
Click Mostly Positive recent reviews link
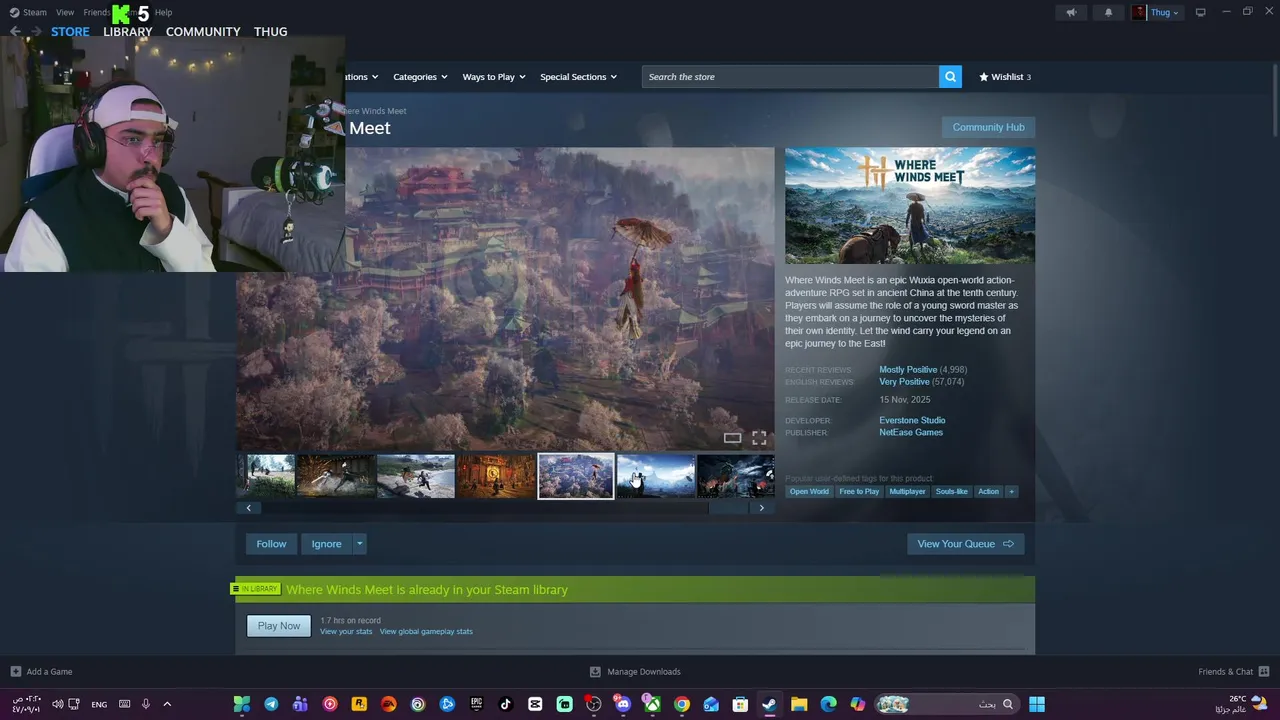point(908,370)
